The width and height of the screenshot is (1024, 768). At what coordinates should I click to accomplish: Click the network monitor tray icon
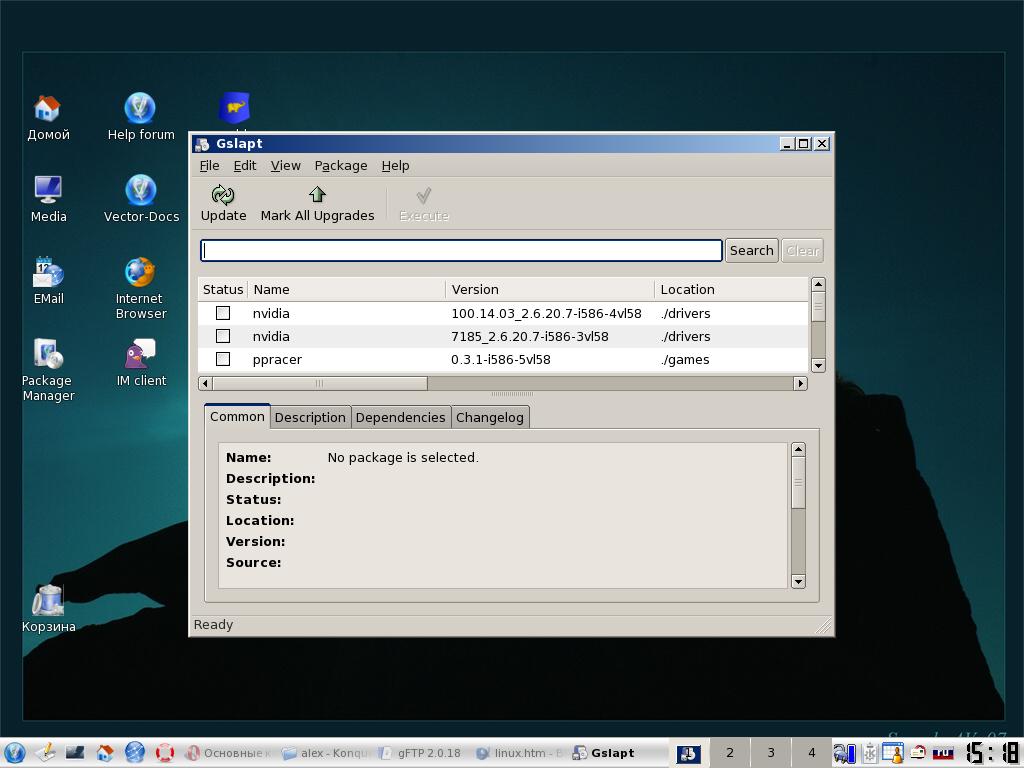[844, 754]
